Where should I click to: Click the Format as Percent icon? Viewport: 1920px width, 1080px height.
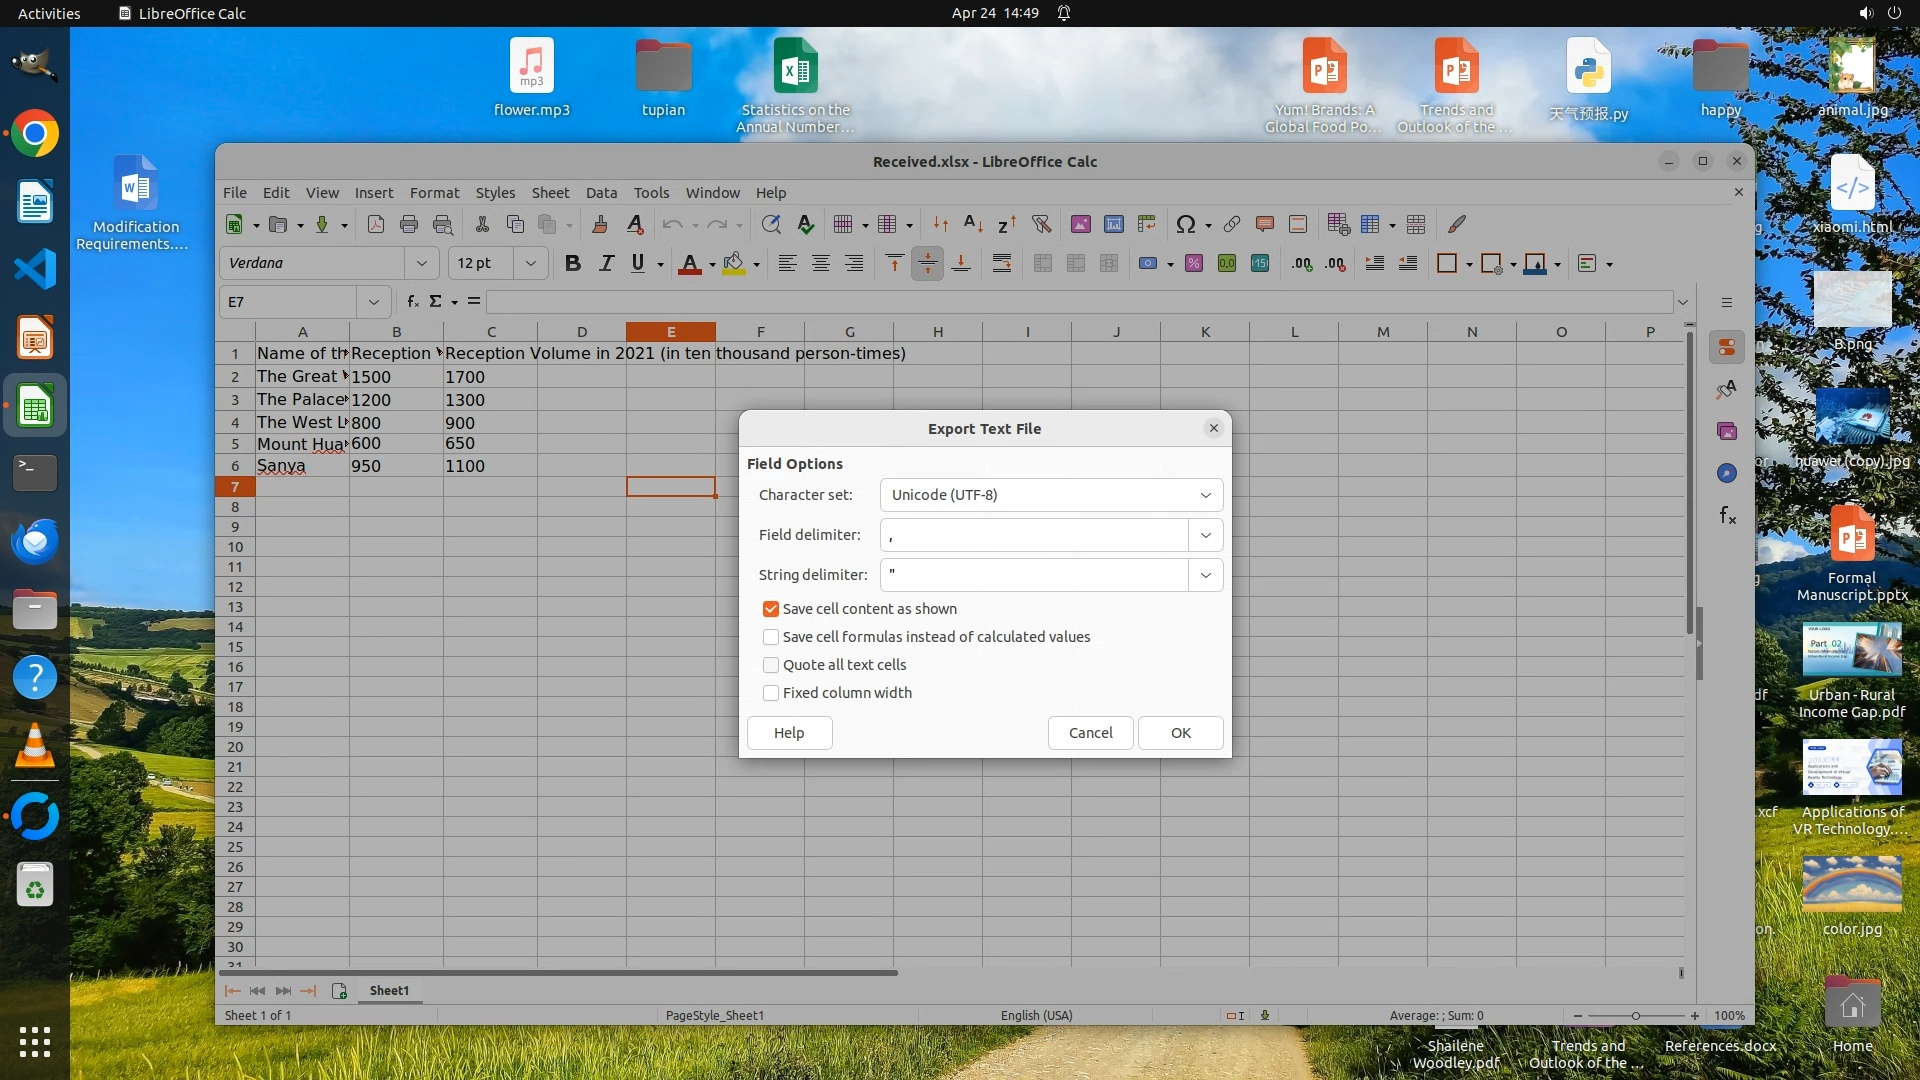click(x=1193, y=264)
